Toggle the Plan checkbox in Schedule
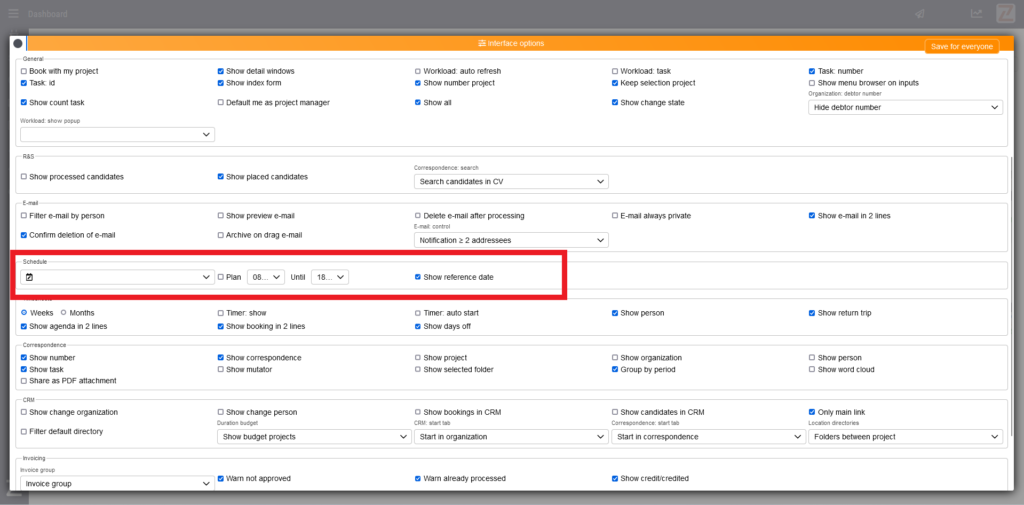 click(222, 277)
